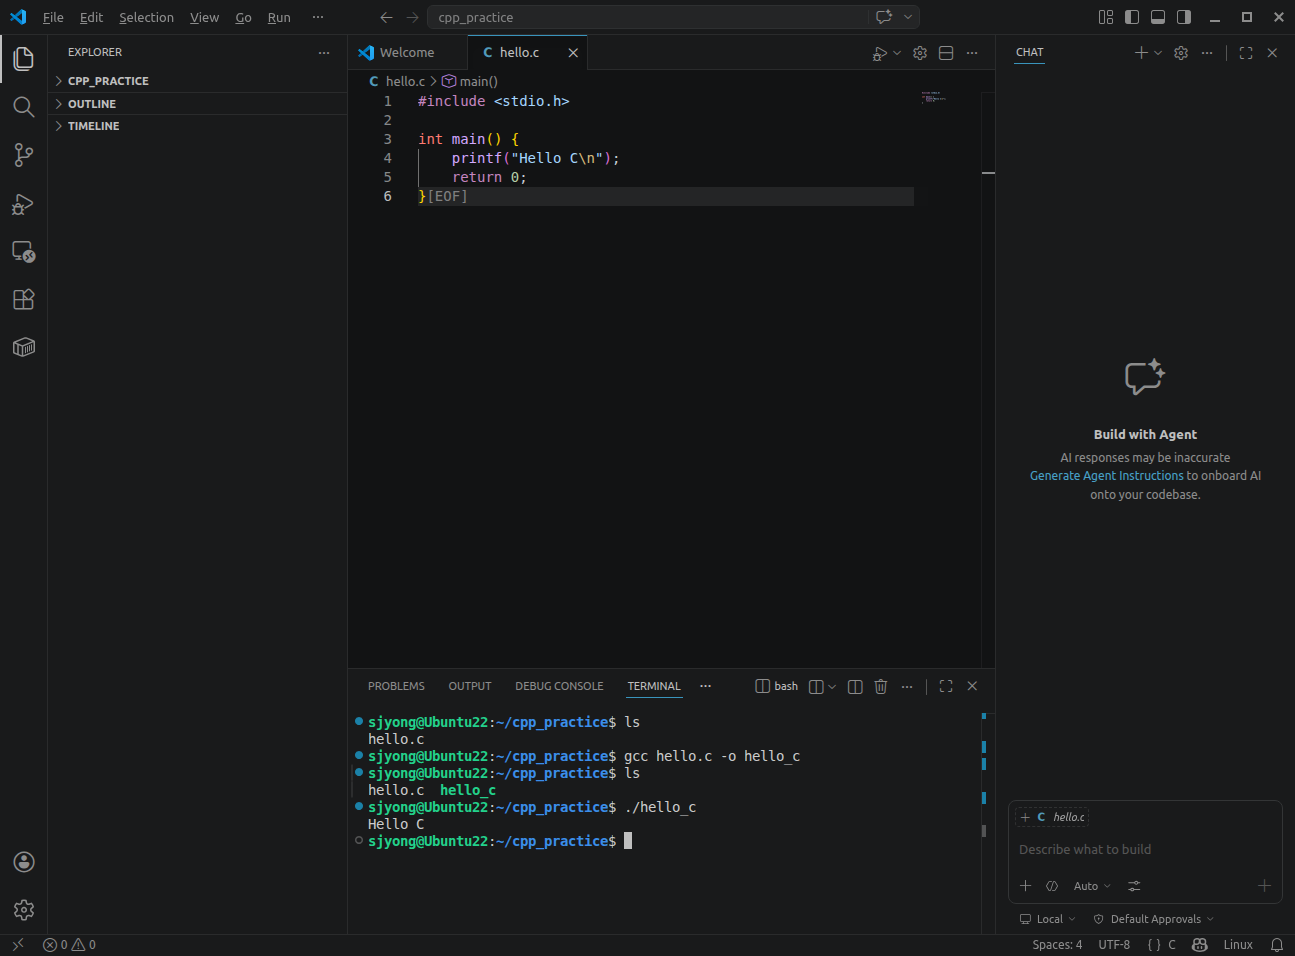Screen dimensions: 1295x956
Task: Maximize the Chat panel
Action: [1246, 53]
